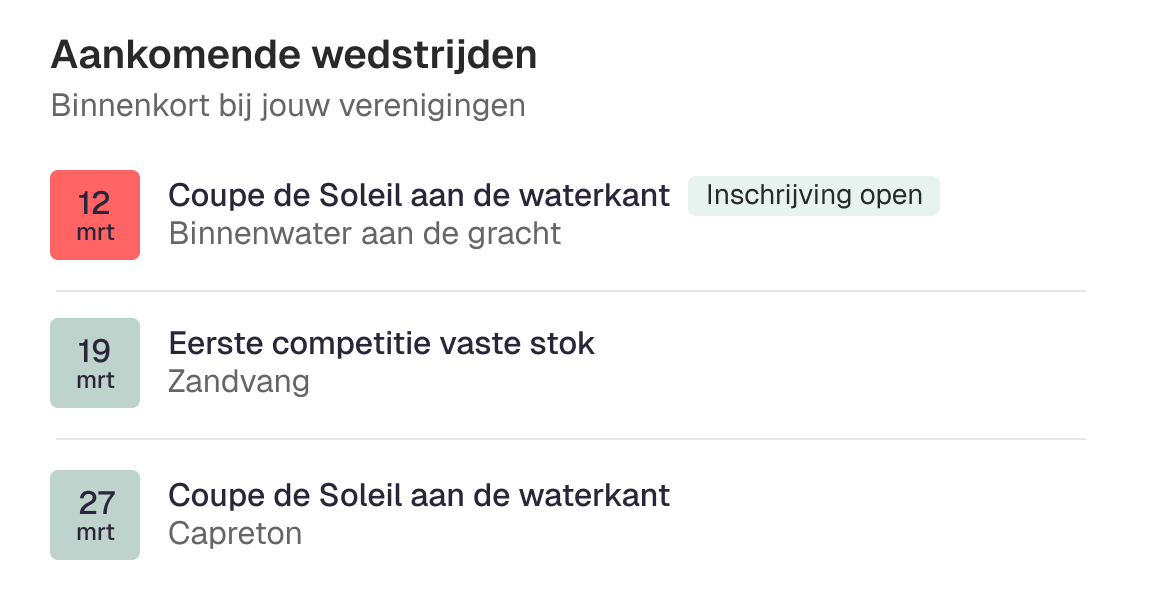
Task: Click the 'Aankomende wedstrijden' heading
Action: point(294,55)
